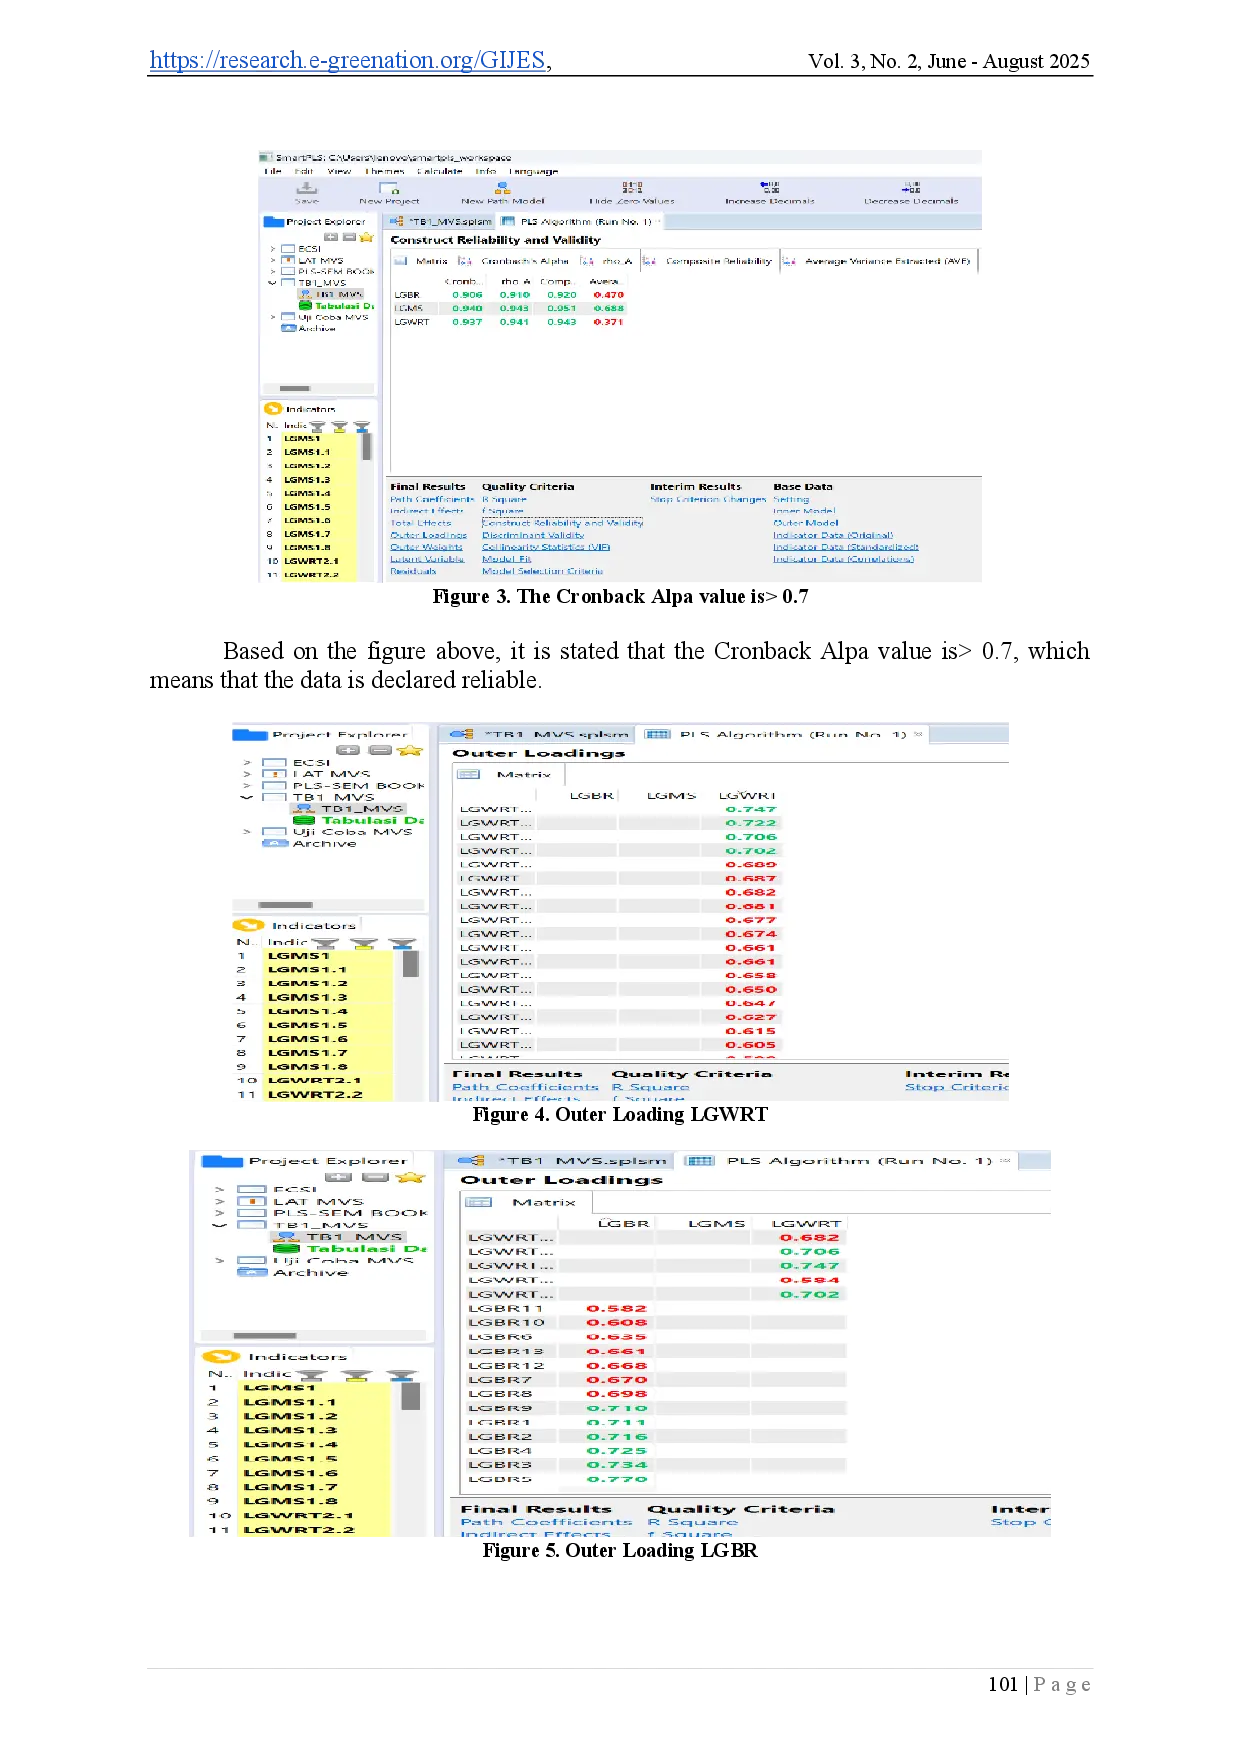Create a New Path Model from the toolbar

coord(502,188)
